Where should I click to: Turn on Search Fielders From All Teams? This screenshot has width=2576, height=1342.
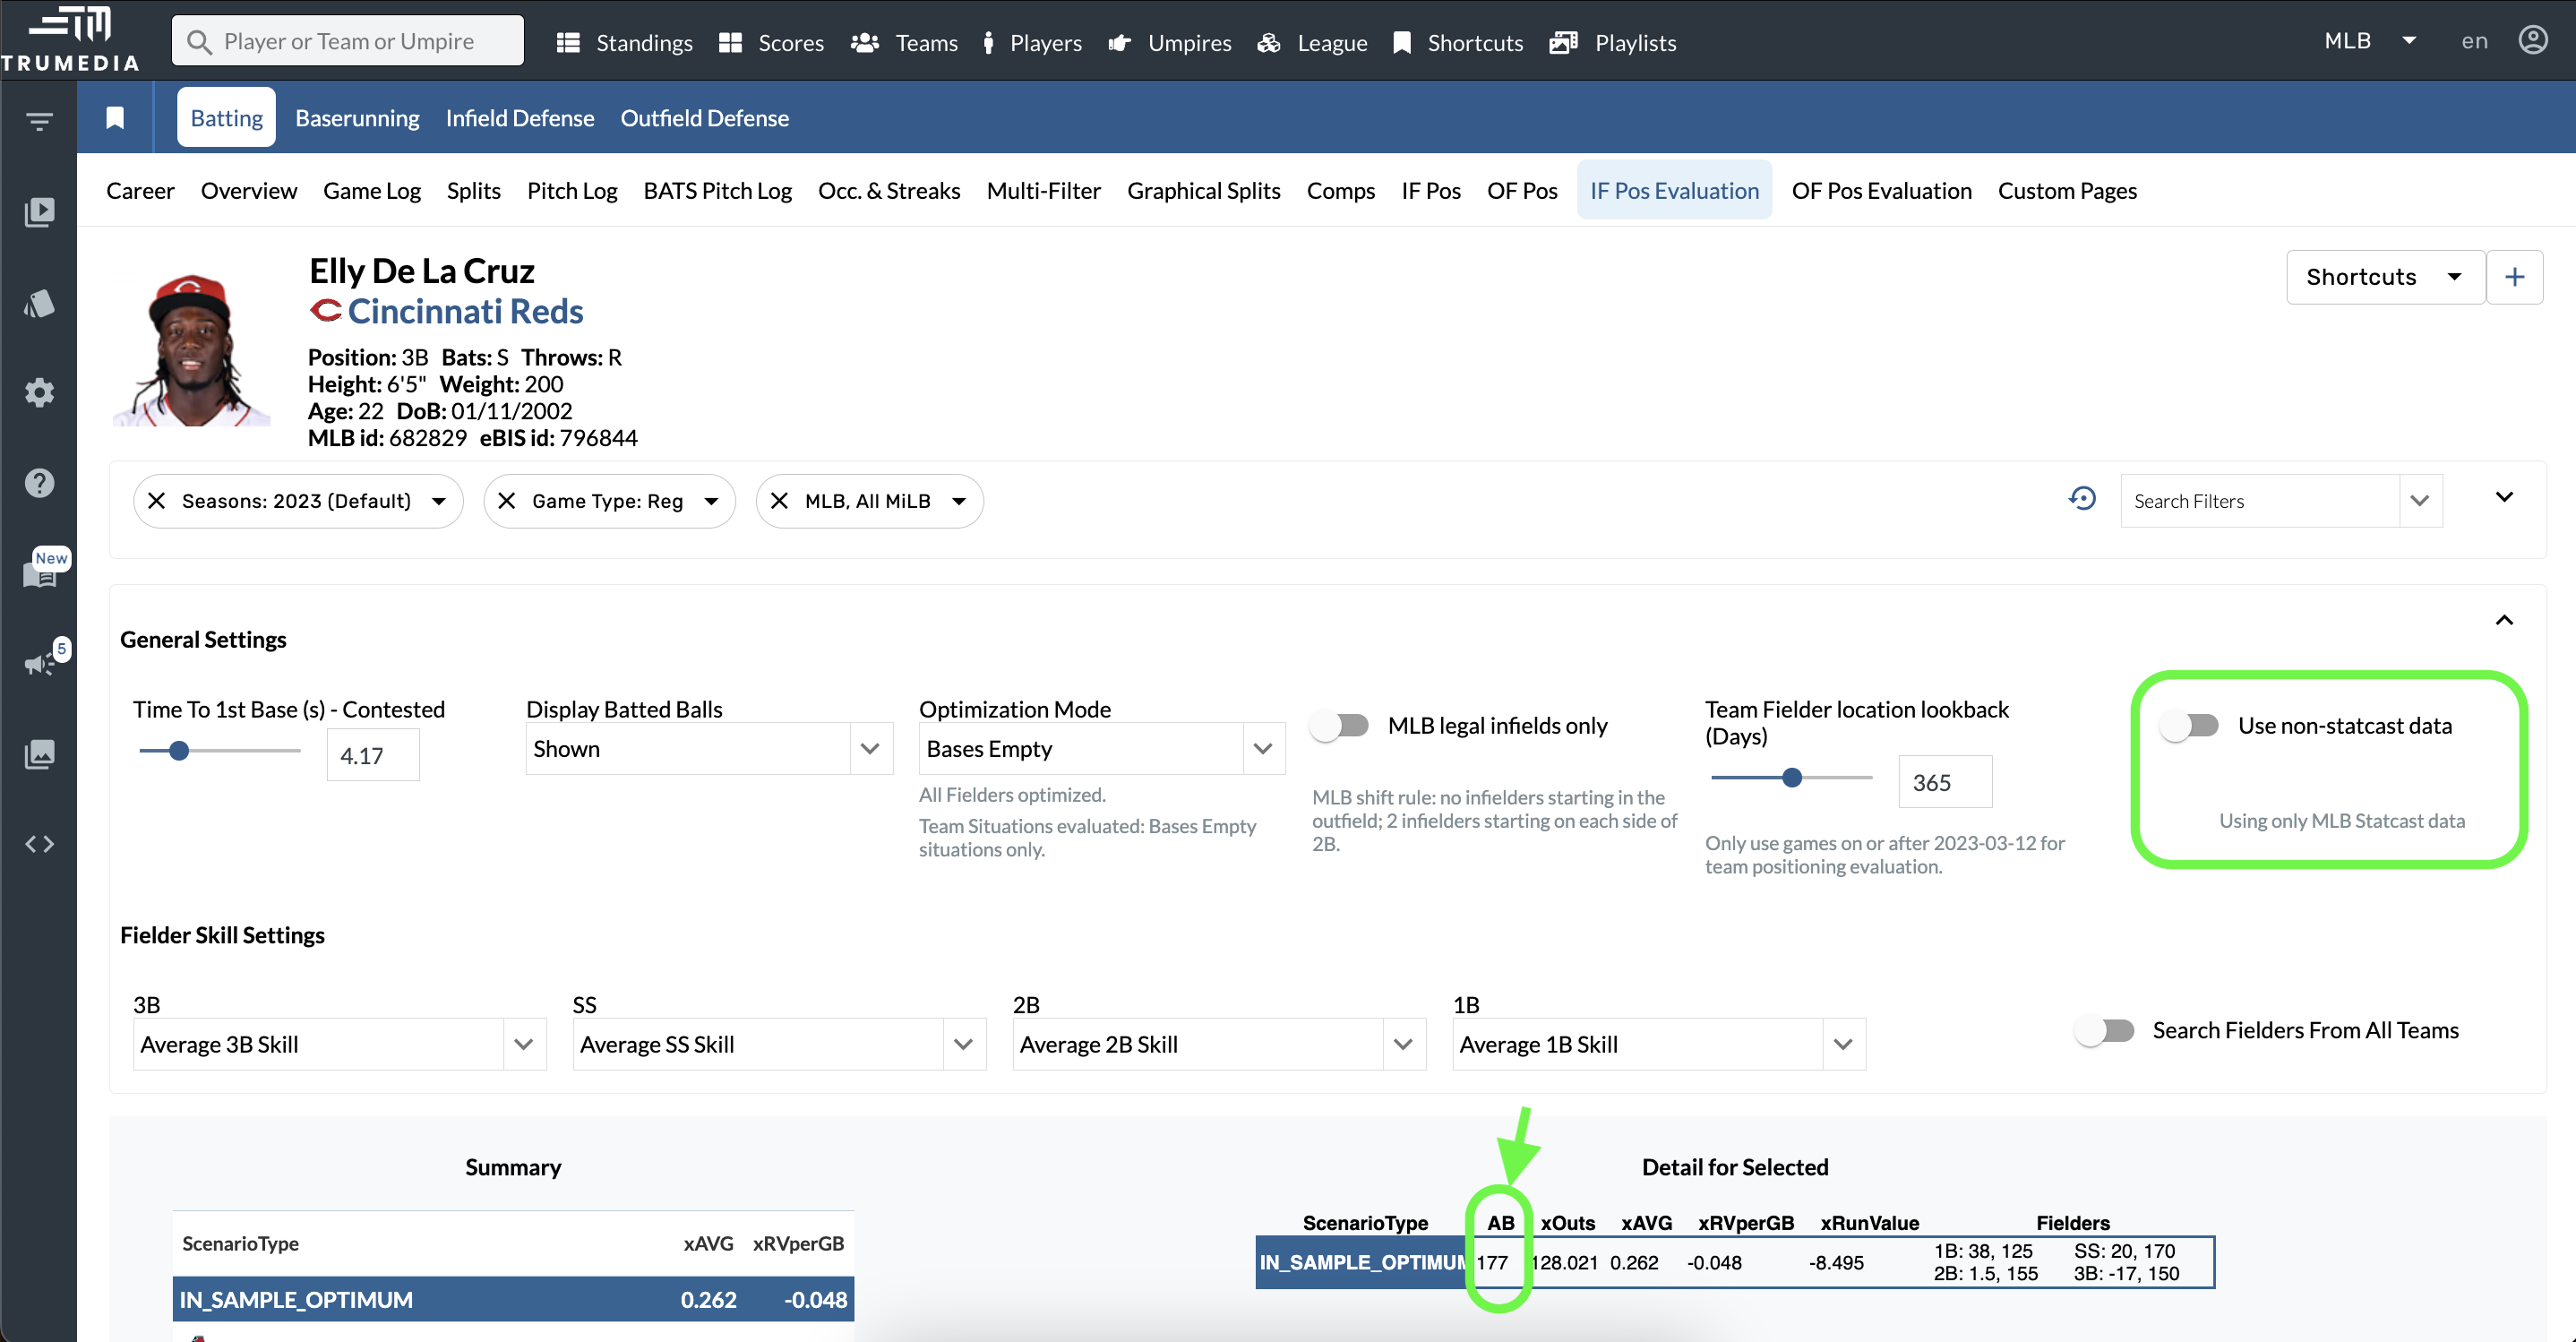click(x=2105, y=1030)
